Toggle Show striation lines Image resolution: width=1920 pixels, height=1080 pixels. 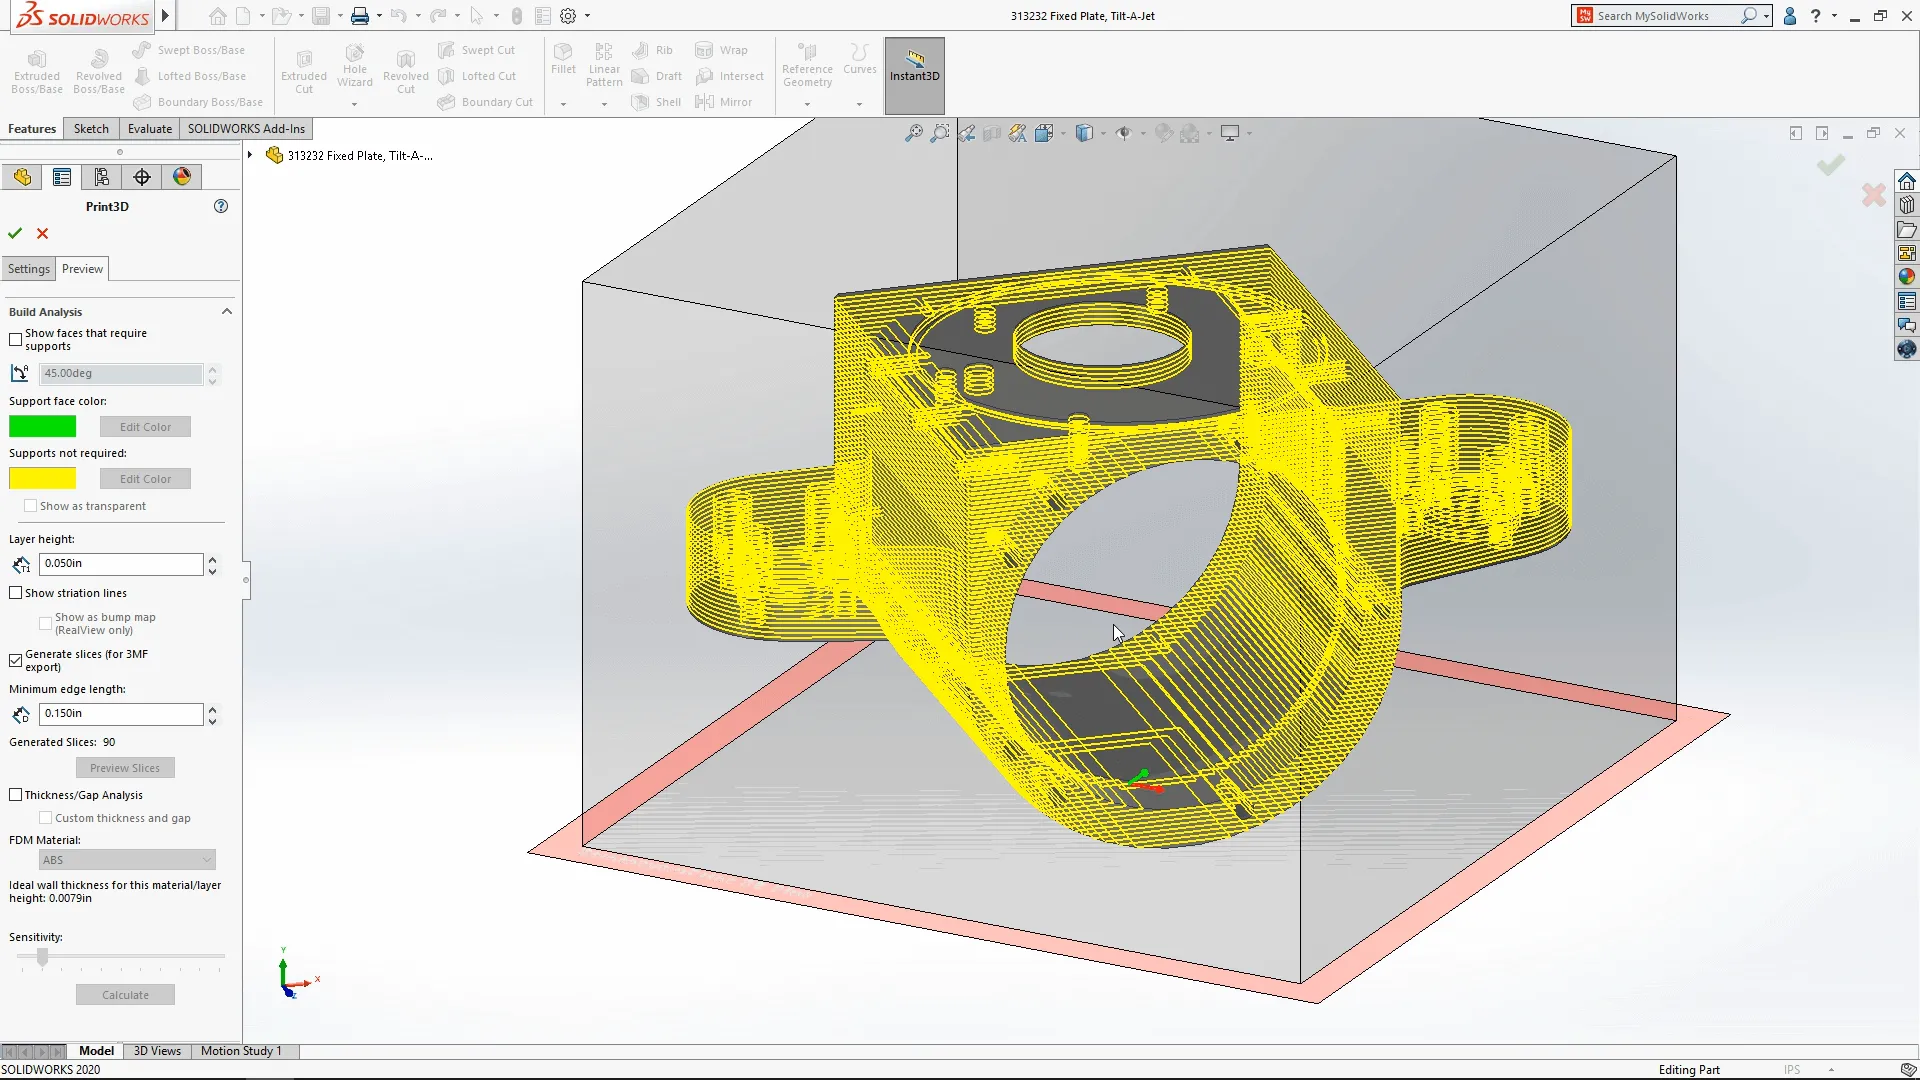pyautogui.click(x=15, y=592)
